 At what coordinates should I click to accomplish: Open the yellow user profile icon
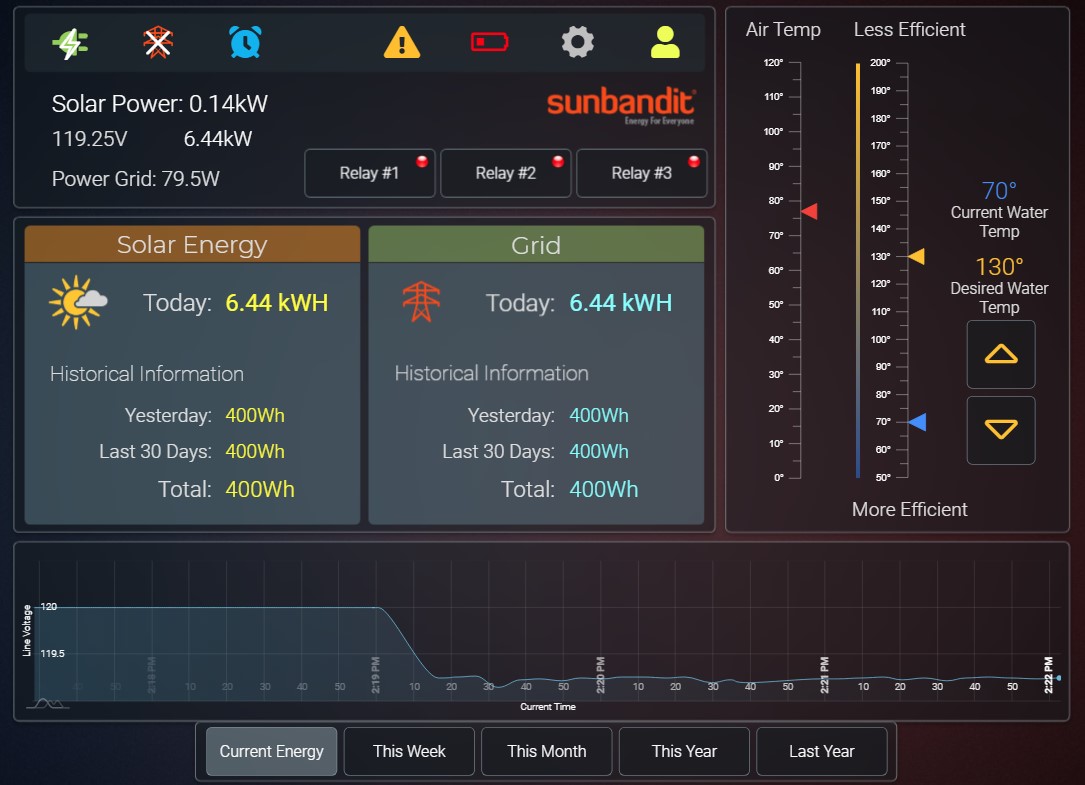(665, 42)
